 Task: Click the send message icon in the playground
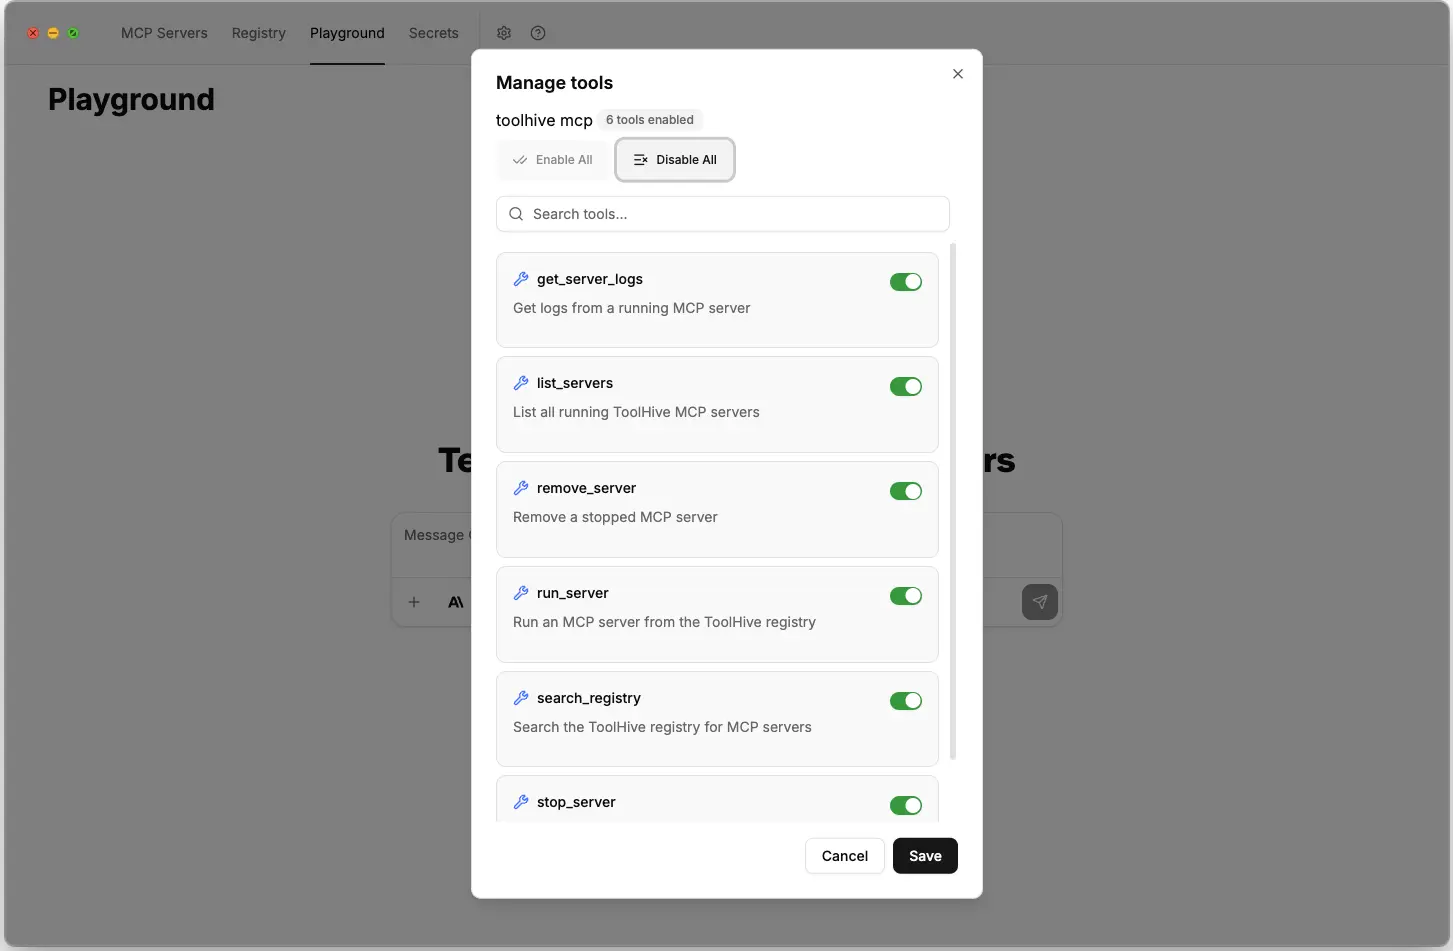[x=1040, y=602]
